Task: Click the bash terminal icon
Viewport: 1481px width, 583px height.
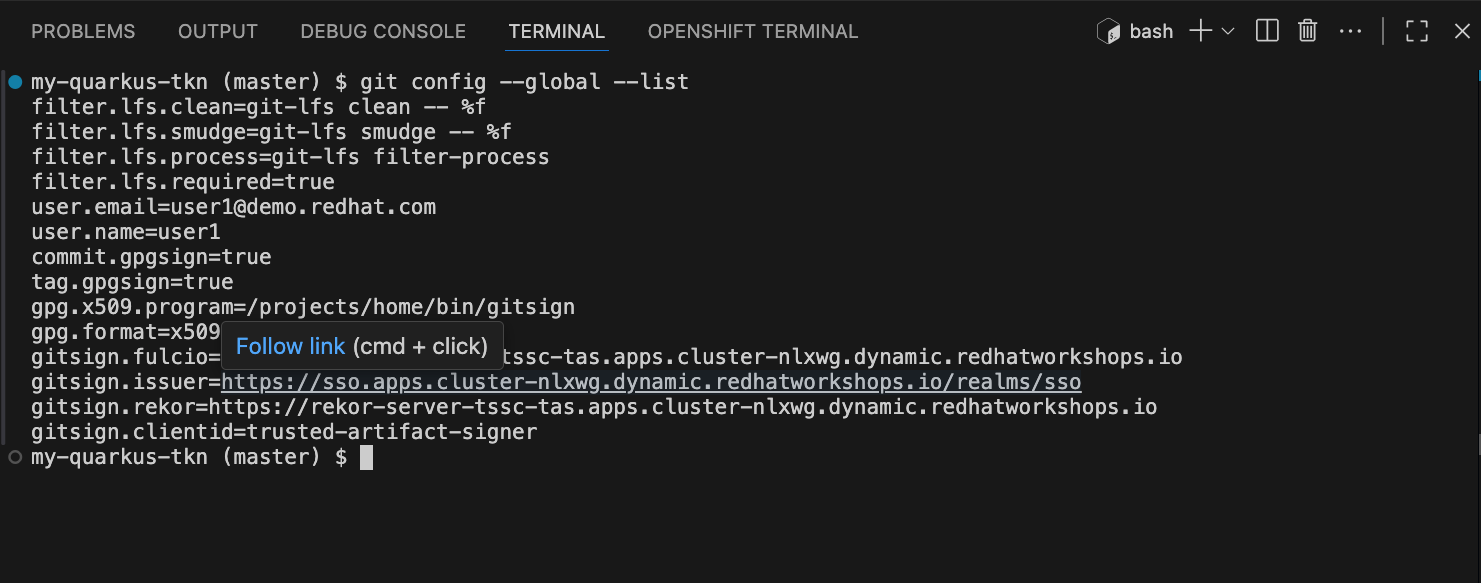Action: 1108,31
